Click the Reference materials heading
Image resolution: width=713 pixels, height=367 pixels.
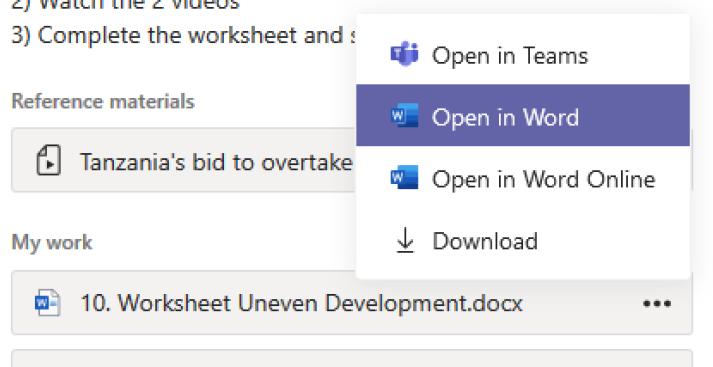[x=103, y=101]
